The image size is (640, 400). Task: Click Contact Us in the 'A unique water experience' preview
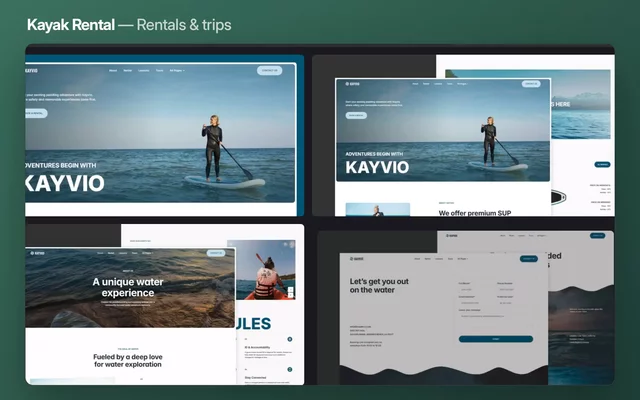(x=216, y=253)
